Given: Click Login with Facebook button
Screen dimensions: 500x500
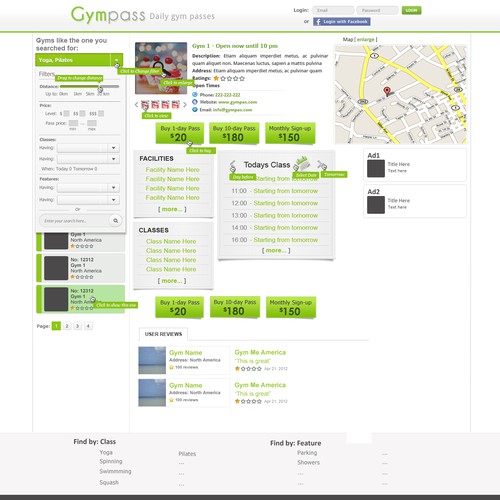Looking at the screenshot, I should point(342,22).
